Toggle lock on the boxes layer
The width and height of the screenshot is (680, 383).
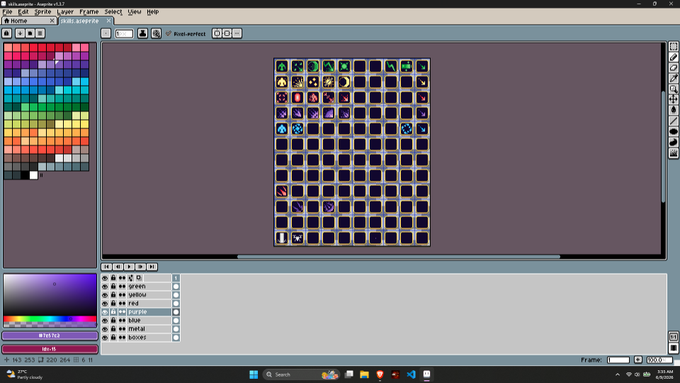(x=114, y=337)
